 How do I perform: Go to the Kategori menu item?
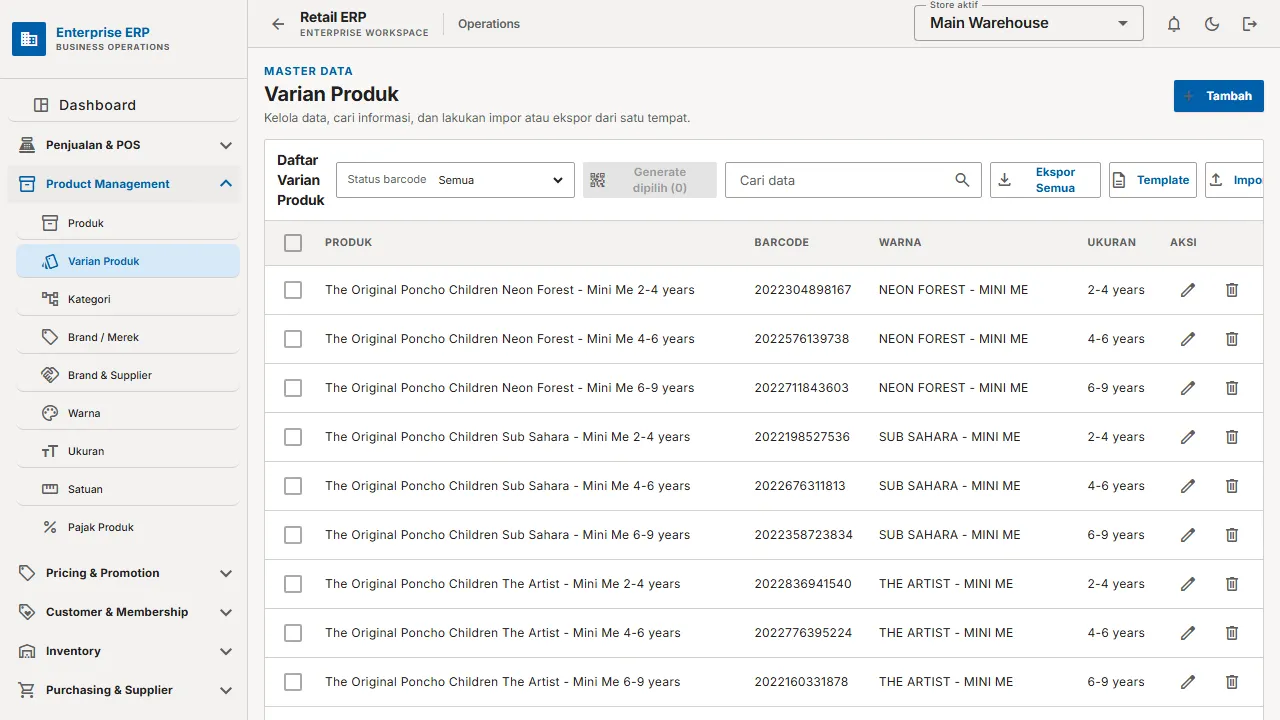tap(128, 299)
